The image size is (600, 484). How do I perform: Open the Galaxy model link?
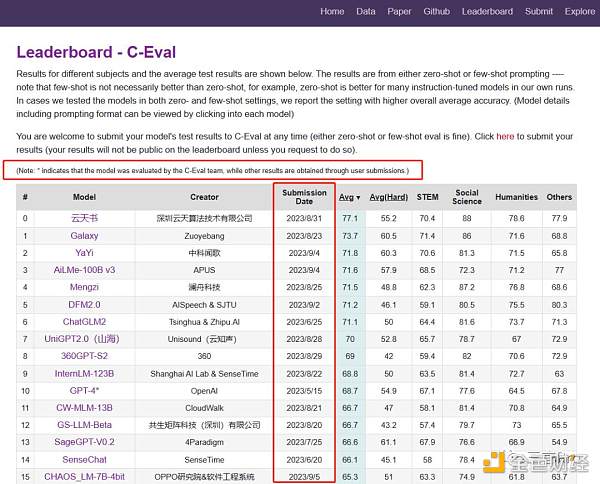click(84, 236)
